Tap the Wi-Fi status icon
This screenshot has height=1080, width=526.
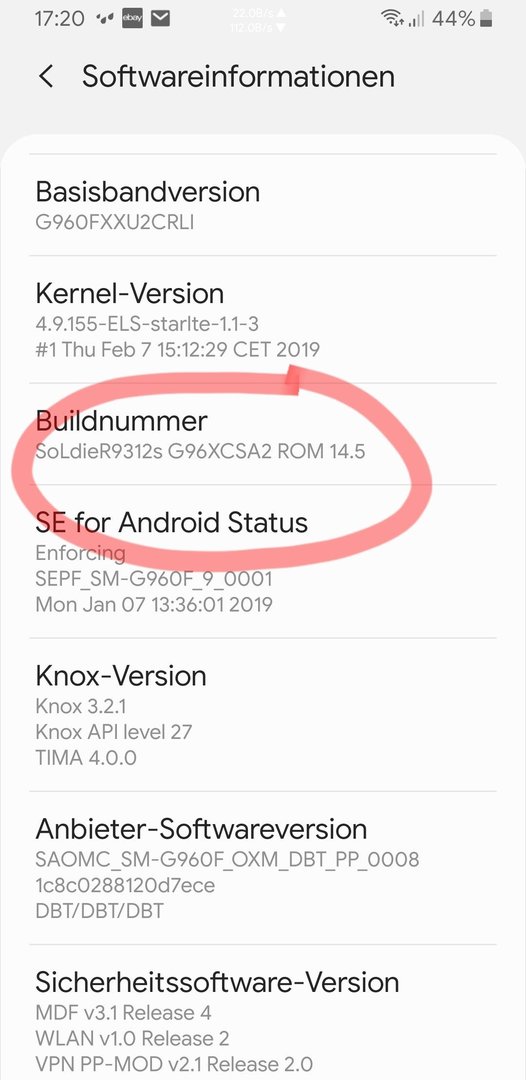392,19
